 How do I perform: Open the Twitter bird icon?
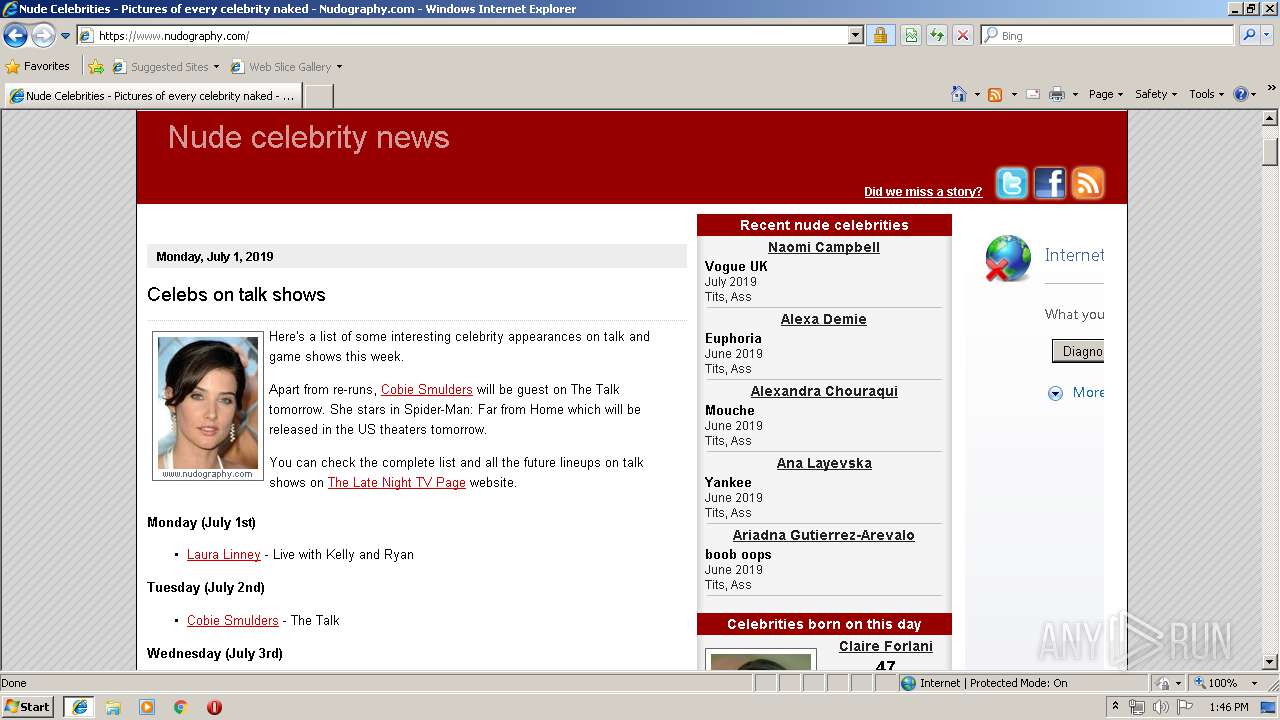1012,184
